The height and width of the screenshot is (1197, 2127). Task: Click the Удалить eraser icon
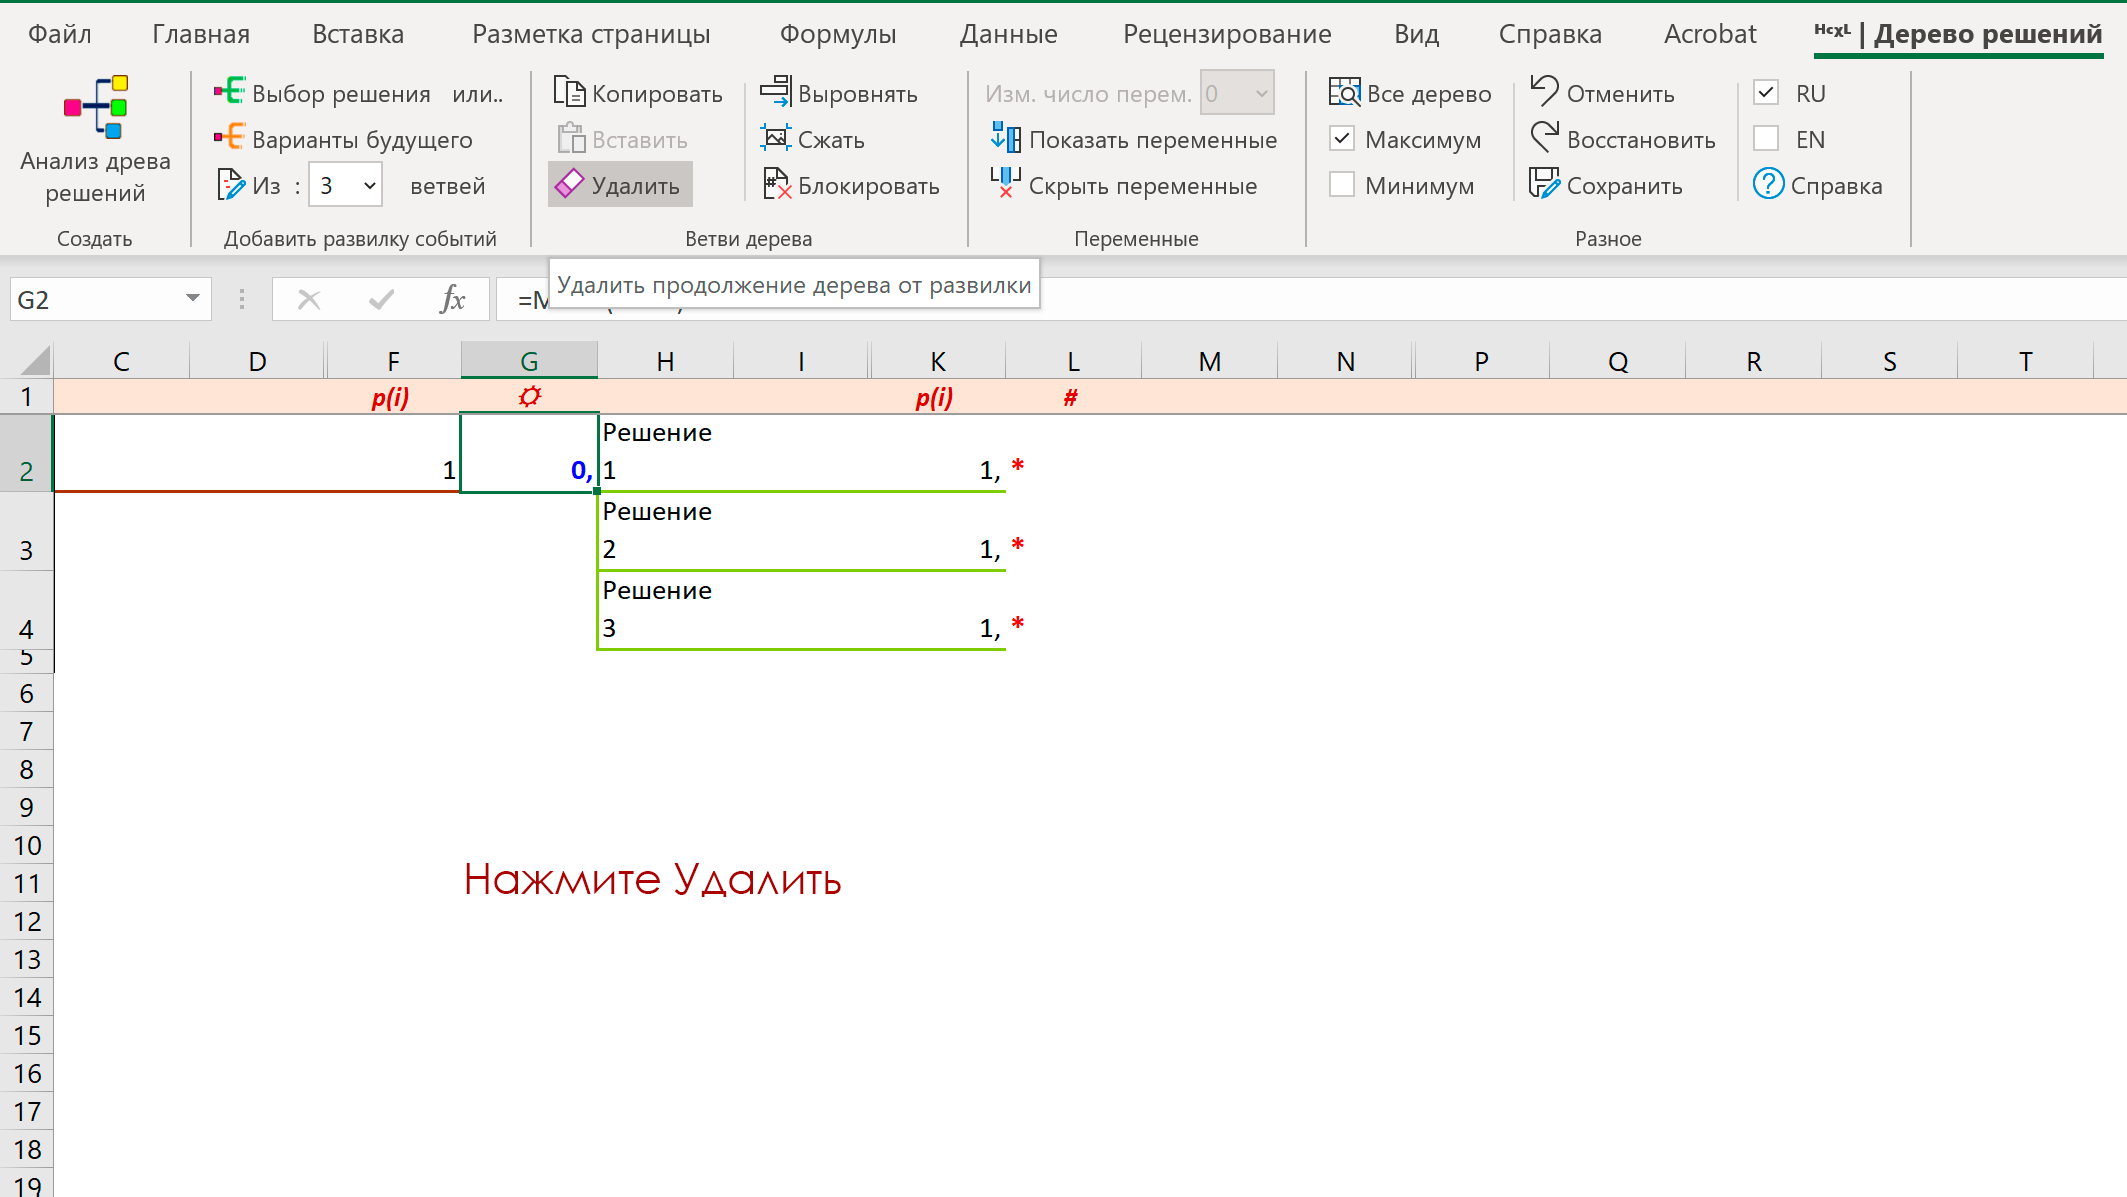[x=569, y=184]
